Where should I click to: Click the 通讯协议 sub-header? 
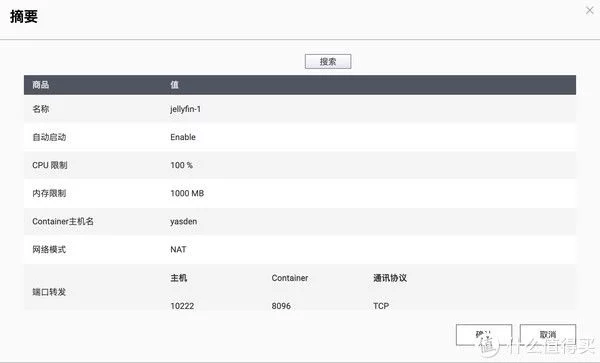pyautogui.click(x=390, y=278)
